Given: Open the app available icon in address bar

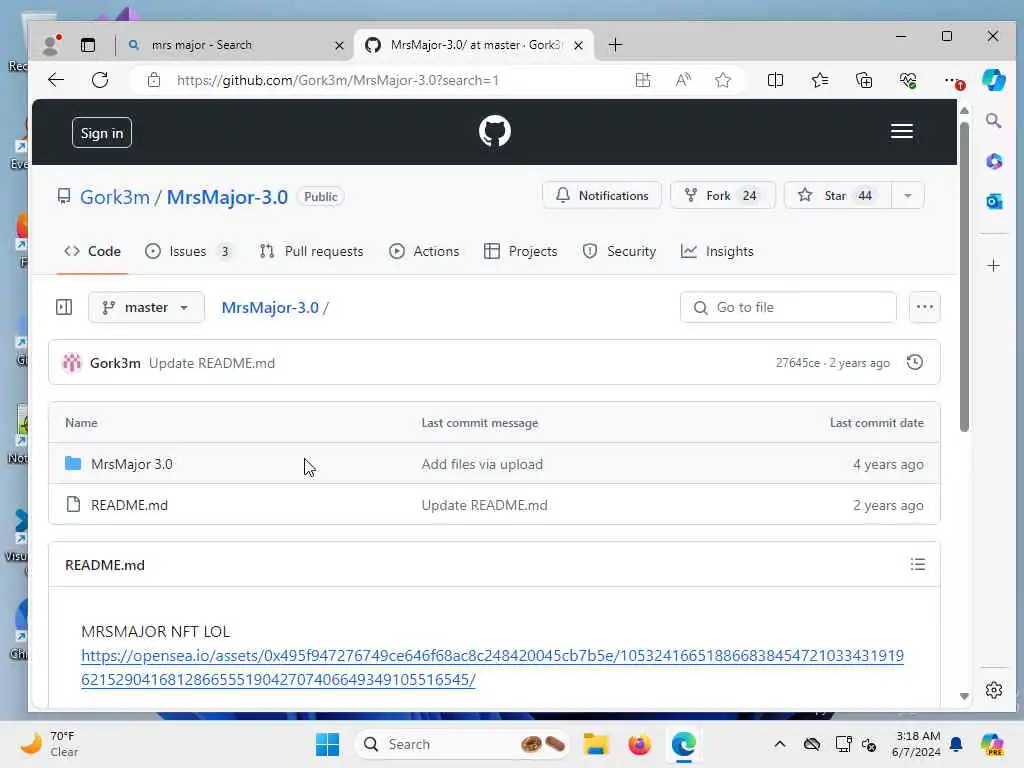Looking at the screenshot, I should tap(643, 80).
